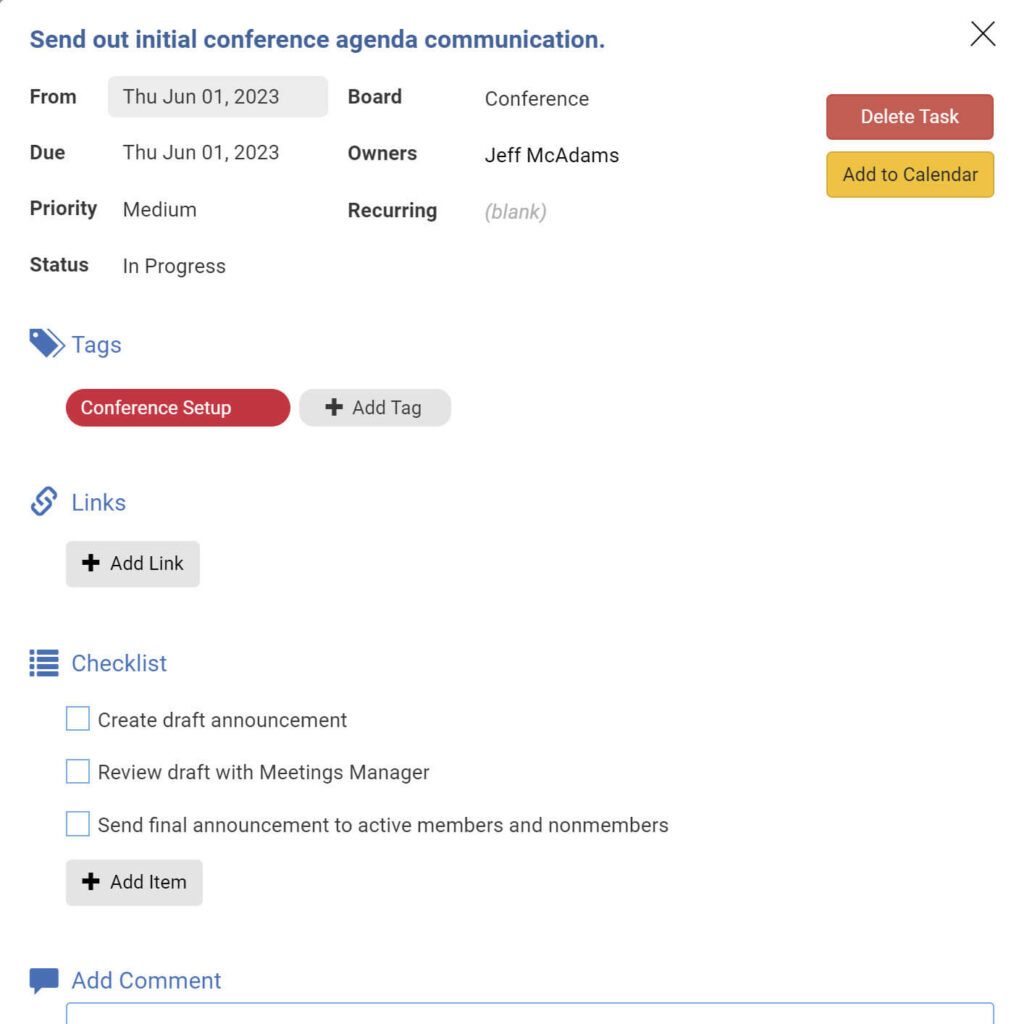Viewport: 1019px width, 1024px height.
Task: Select the red Conference Setup tag
Action: tap(177, 408)
